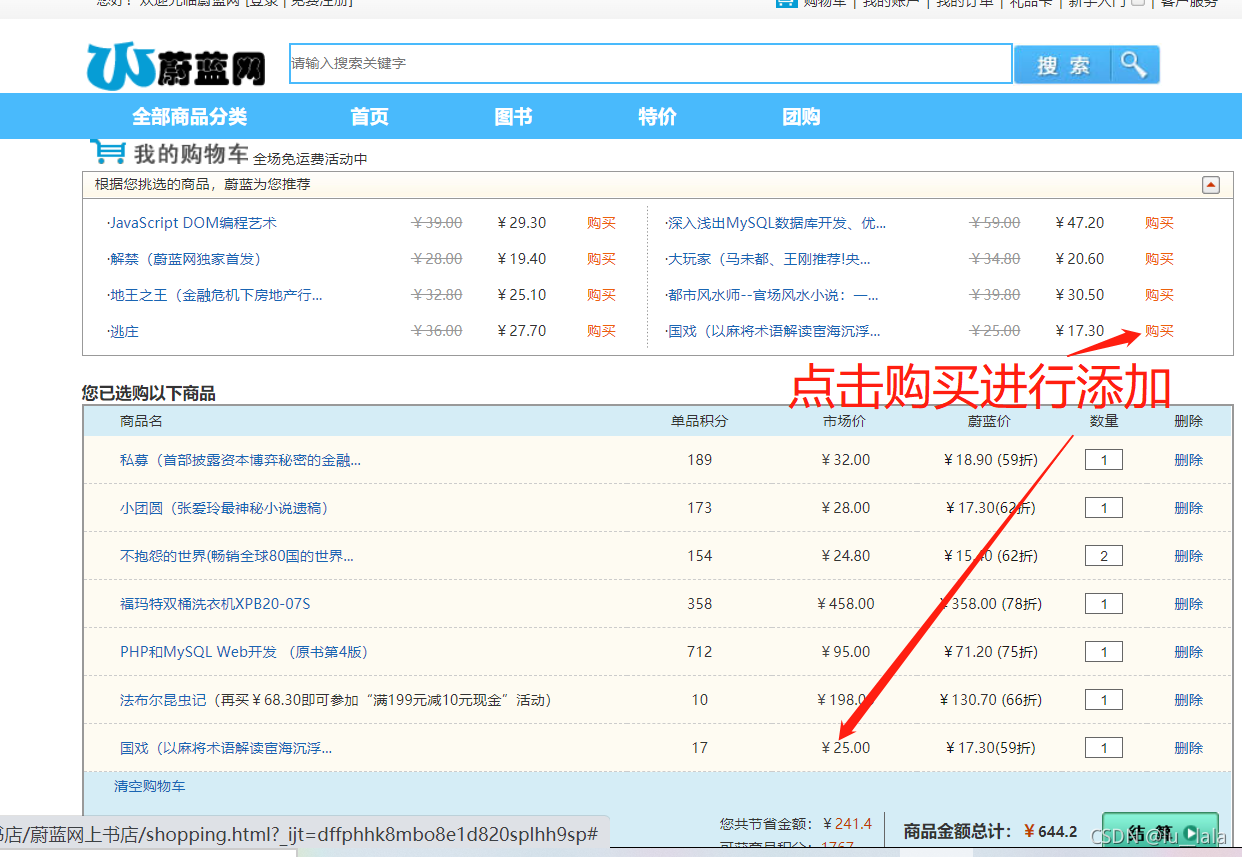Click the 蔚蓝网 logo
This screenshot has height=857, width=1242.
pos(176,65)
